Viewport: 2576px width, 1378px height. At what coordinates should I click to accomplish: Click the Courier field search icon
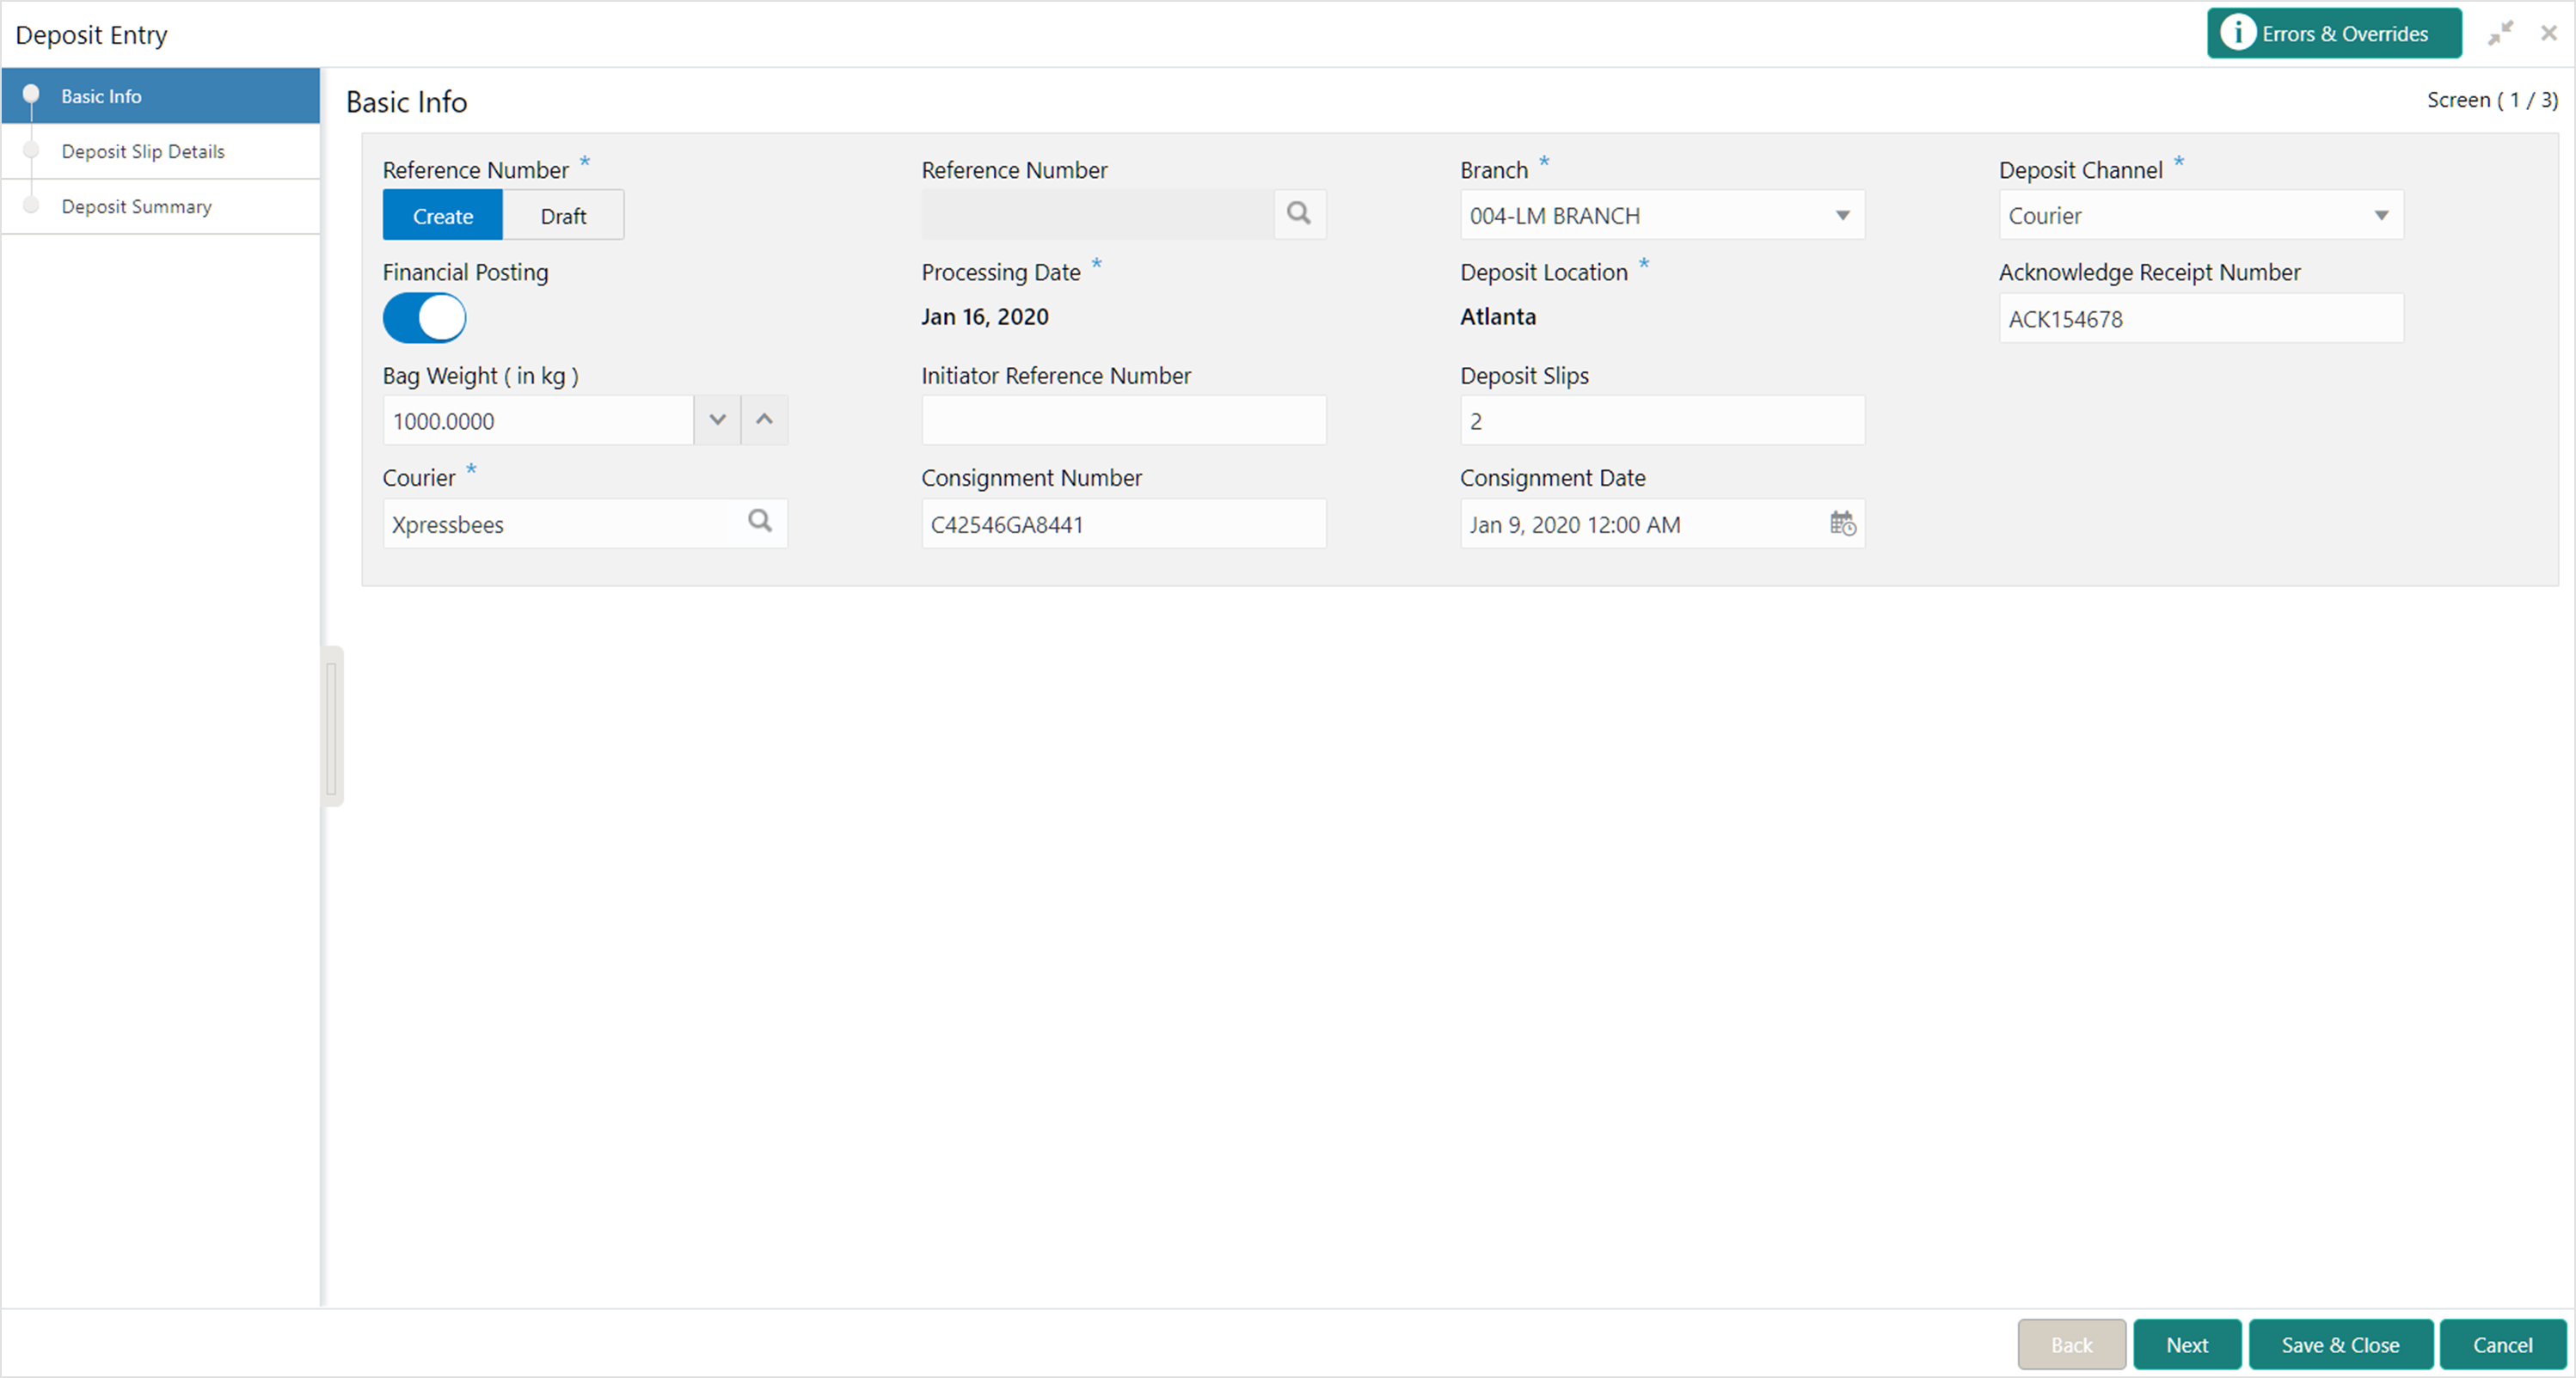tap(760, 521)
